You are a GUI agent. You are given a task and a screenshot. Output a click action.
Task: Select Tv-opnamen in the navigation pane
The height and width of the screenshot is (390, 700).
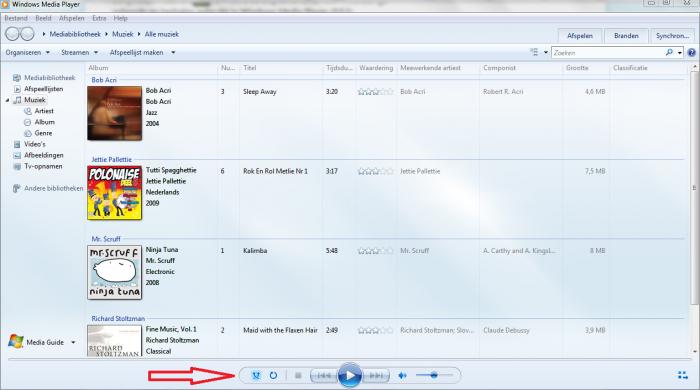38,166
